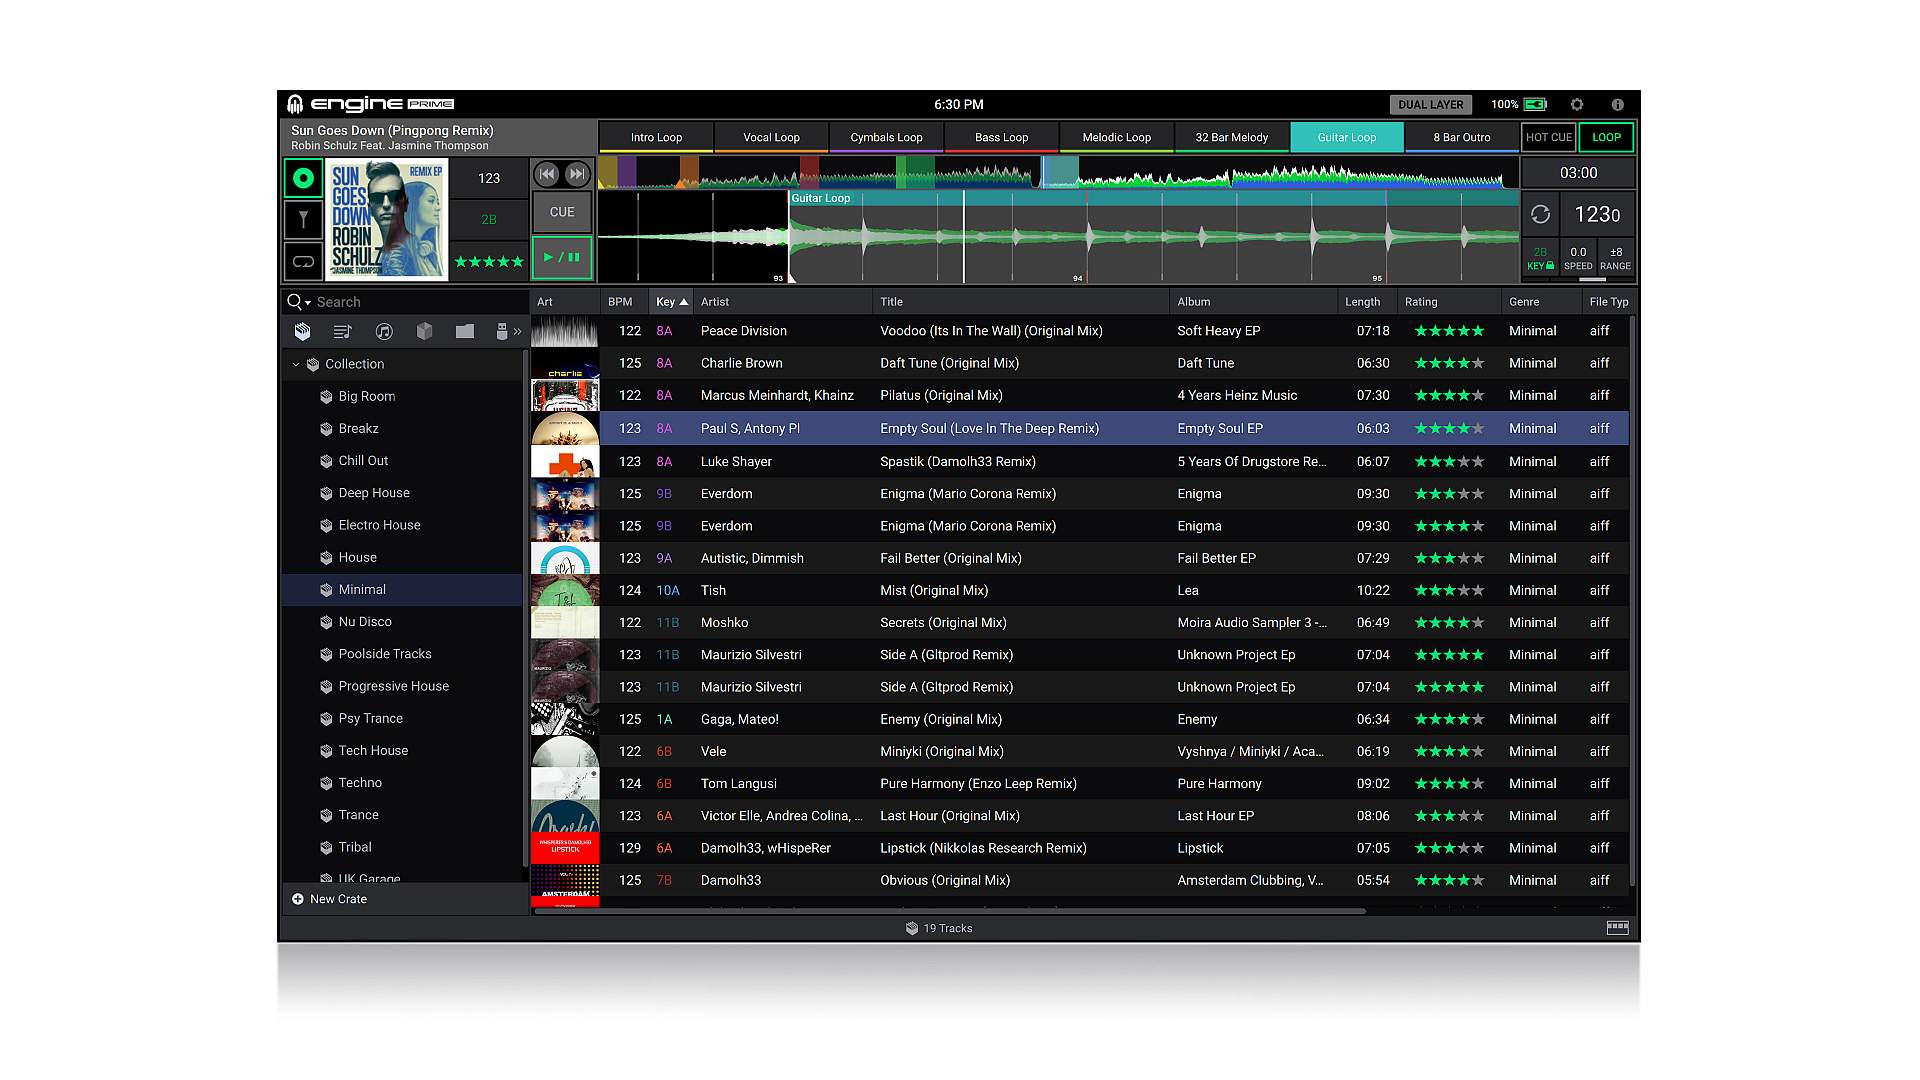
Task: Switch to HOT CUE tab
Action: tap(1548, 137)
